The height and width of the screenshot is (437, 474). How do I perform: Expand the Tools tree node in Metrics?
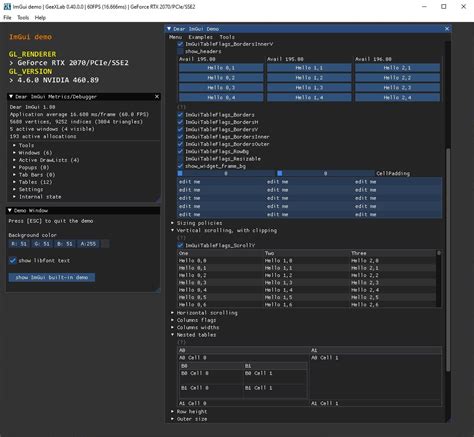(14, 145)
